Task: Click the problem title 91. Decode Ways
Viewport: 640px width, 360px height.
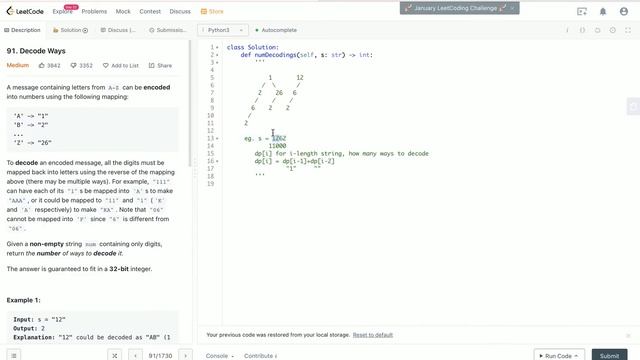Action: click(x=36, y=51)
